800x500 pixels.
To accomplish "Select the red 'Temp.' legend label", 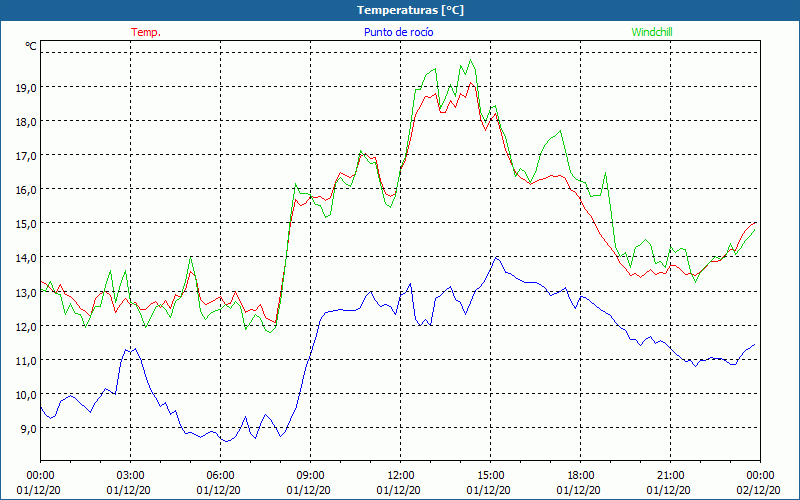I will coord(146,32).
